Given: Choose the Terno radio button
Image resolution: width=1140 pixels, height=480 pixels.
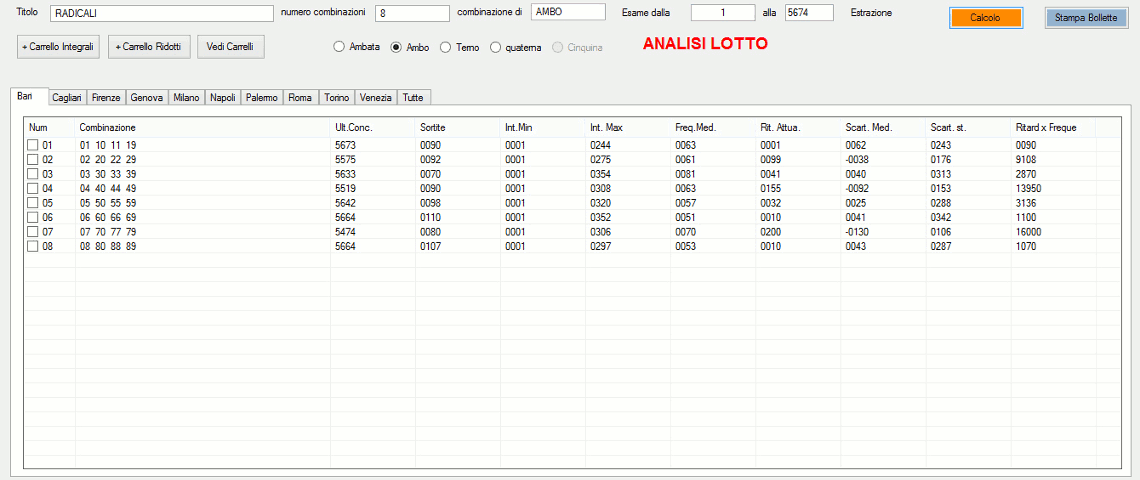Looking at the screenshot, I should pyautogui.click(x=445, y=47).
